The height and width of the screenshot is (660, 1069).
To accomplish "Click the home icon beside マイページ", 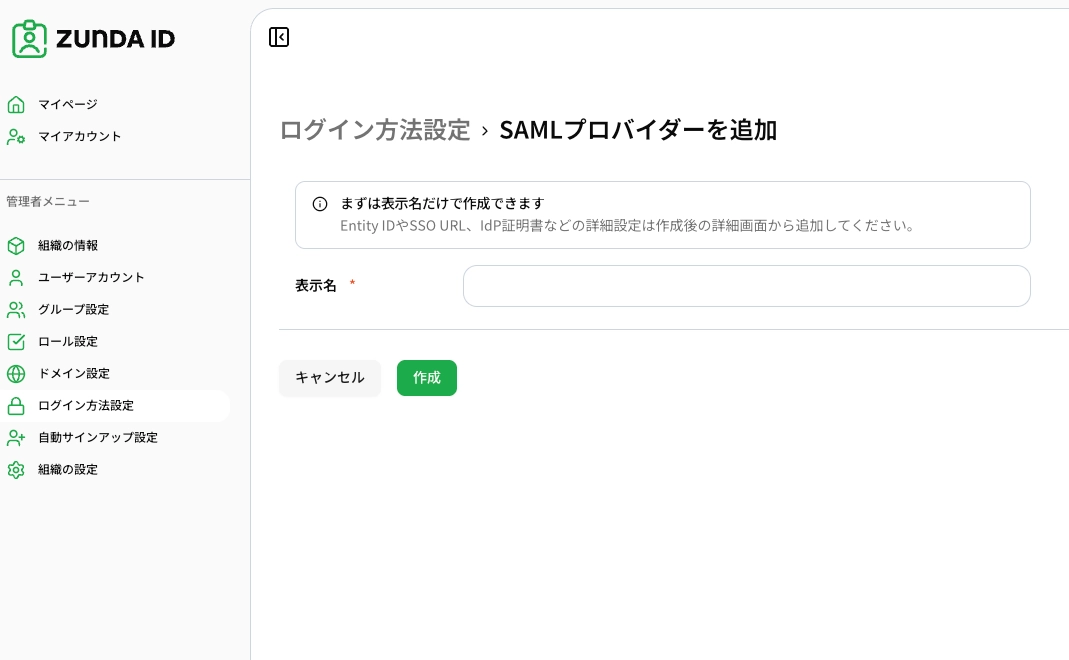I will [x=16, y=104].
